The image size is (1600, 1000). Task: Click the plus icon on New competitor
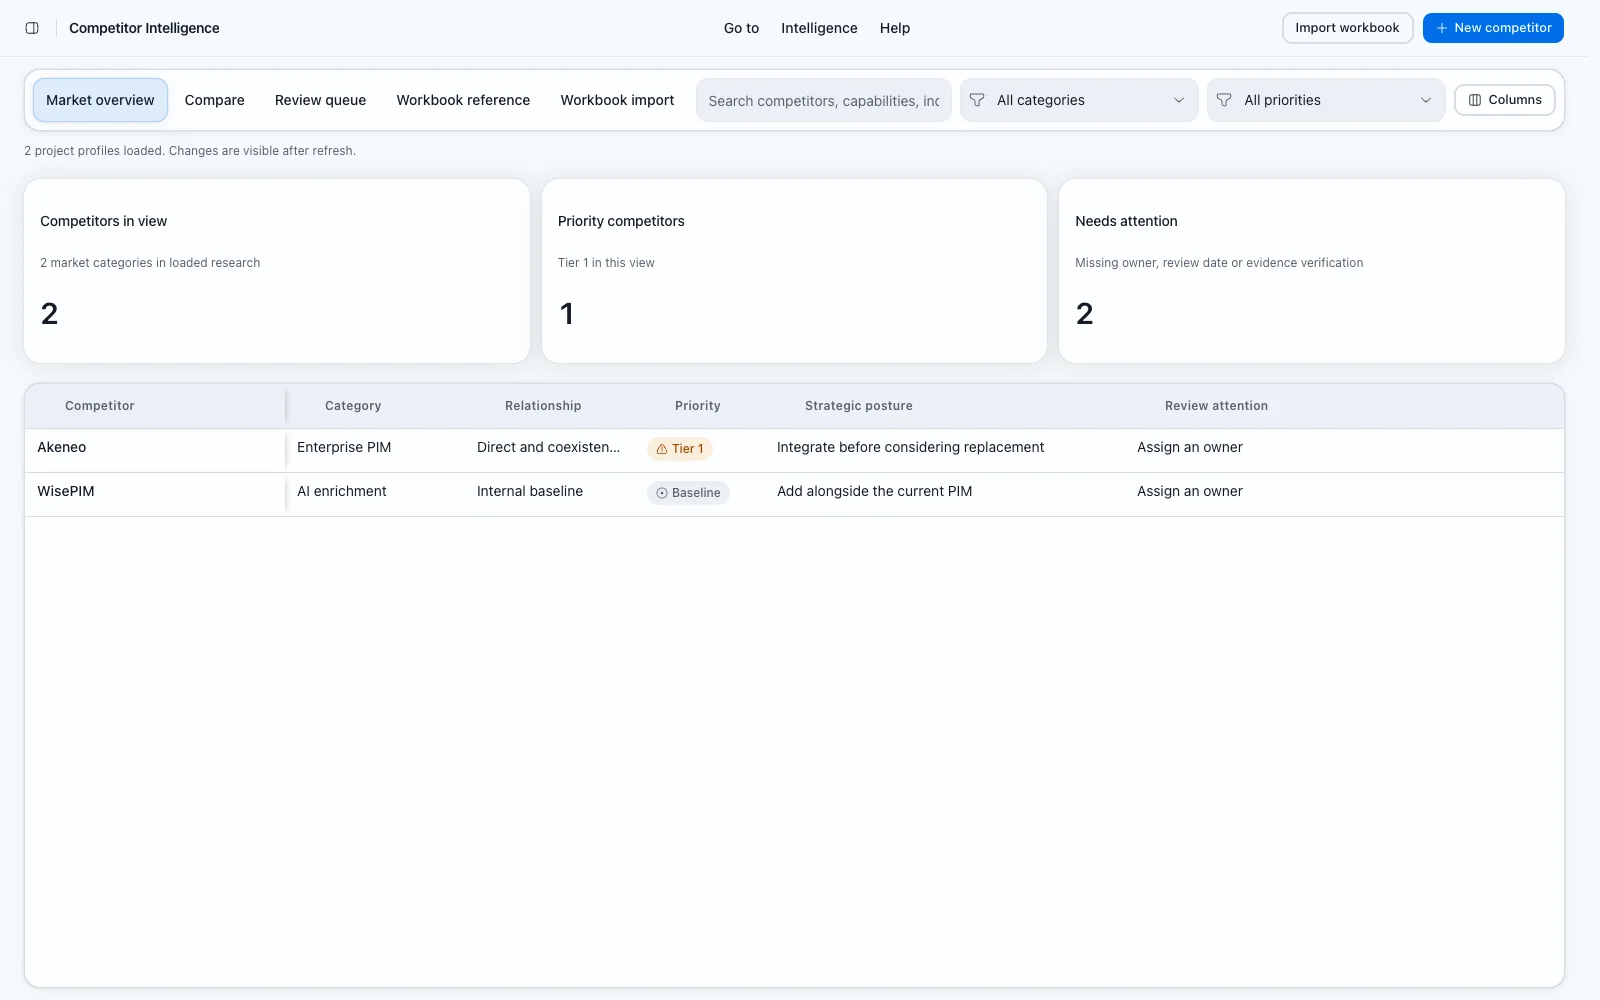pyautogui.click(x=1442, y=28)
